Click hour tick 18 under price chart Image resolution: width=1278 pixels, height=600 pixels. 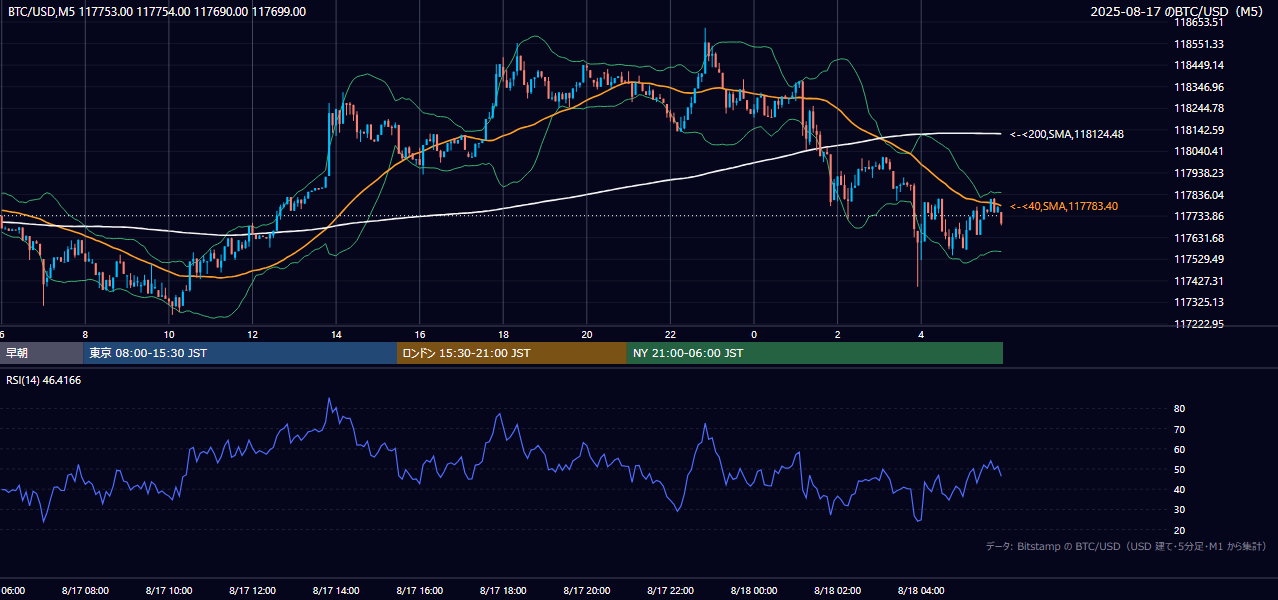pyautogui.click(x=503, y=334)
